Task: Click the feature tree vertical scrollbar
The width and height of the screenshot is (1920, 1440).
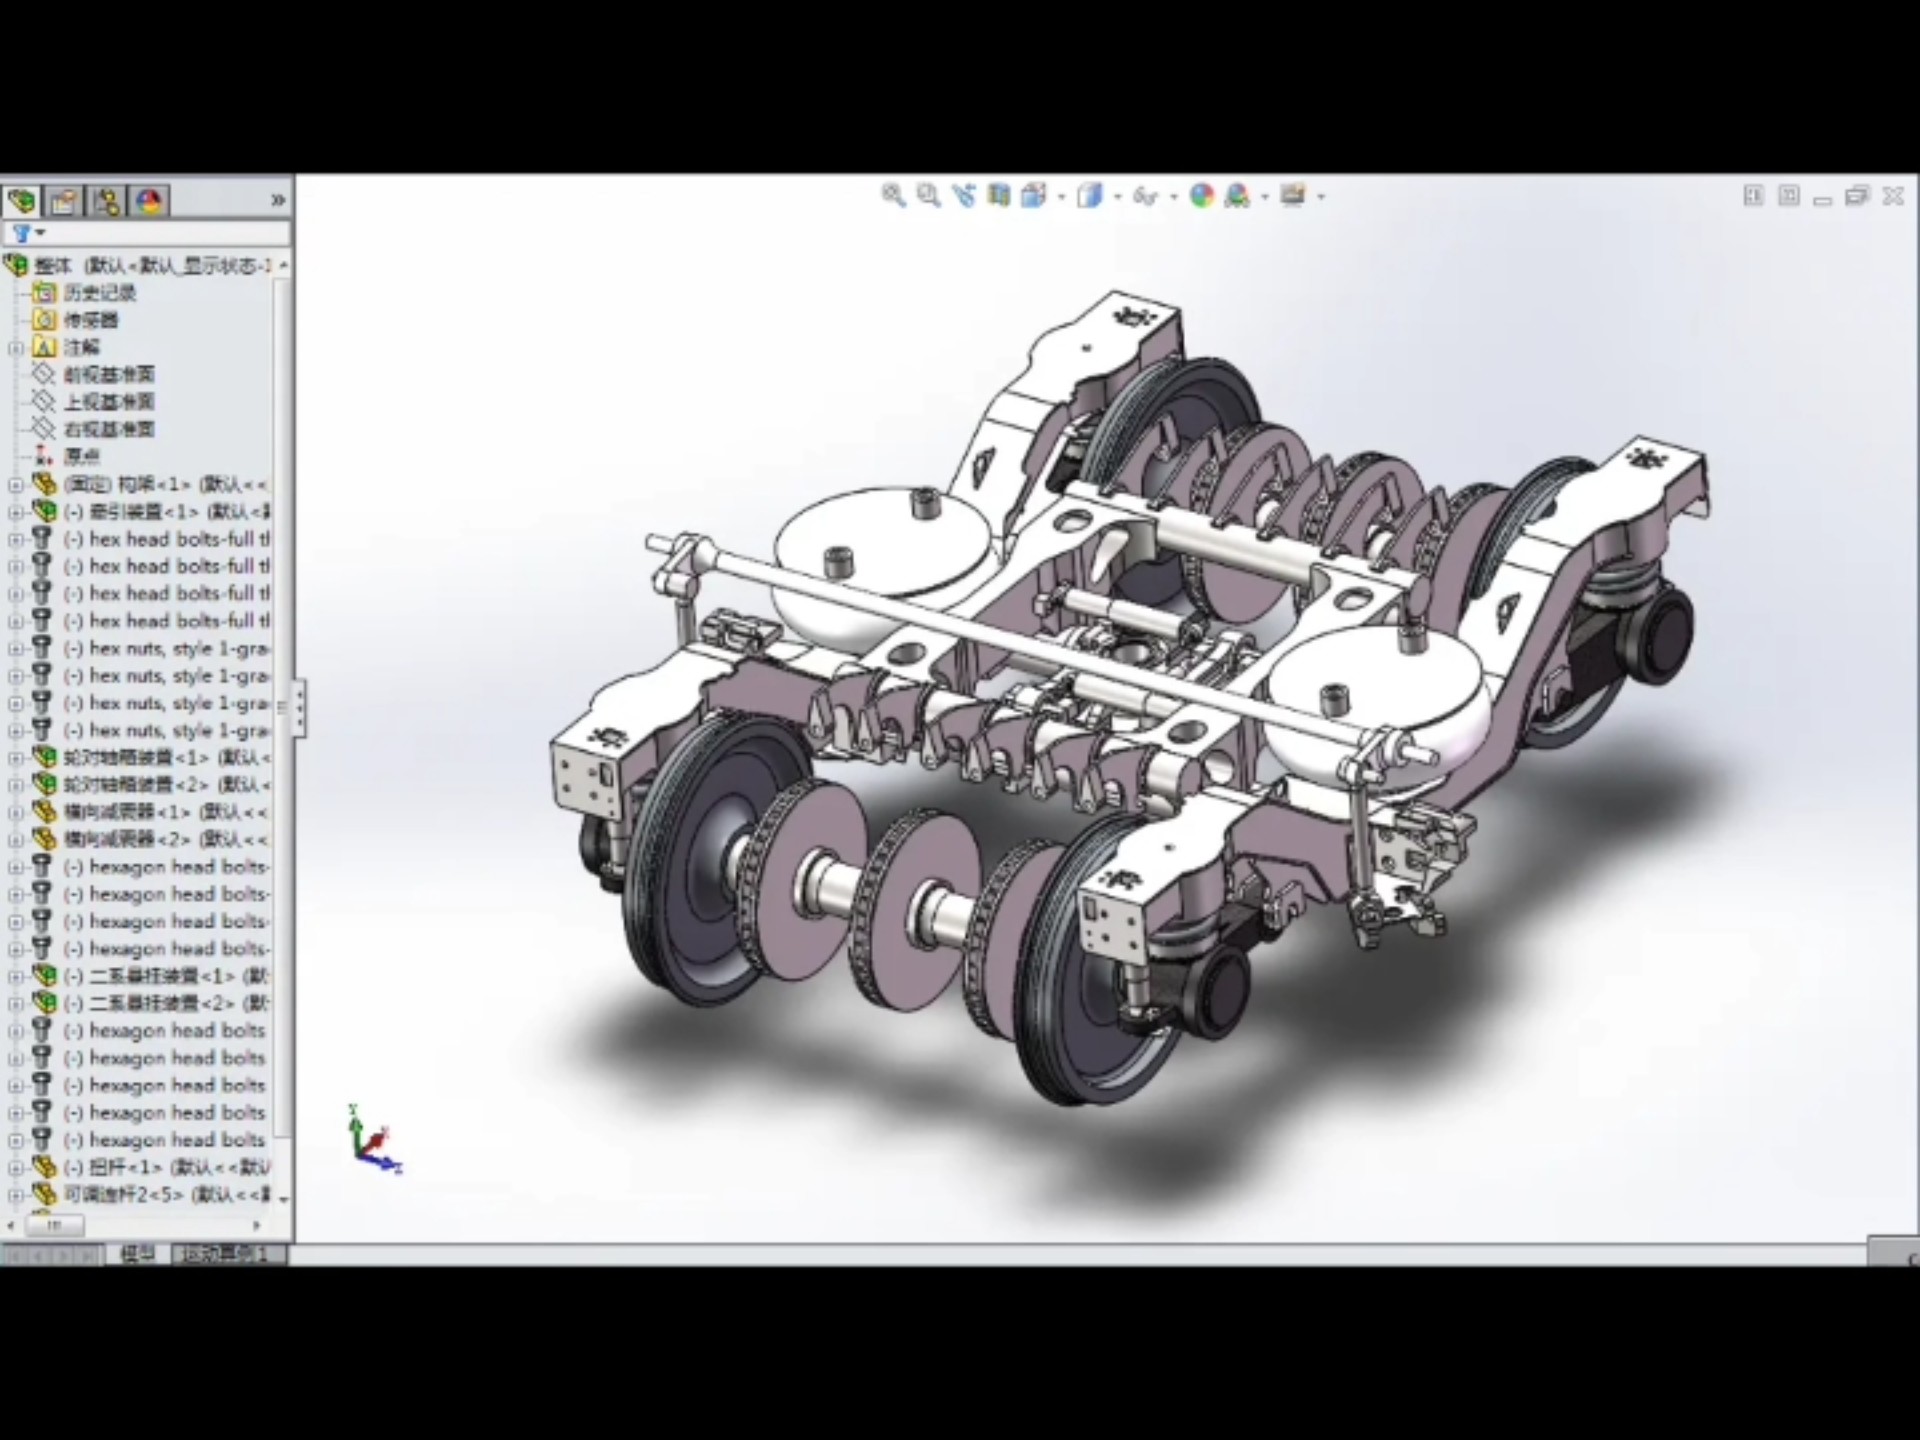Action: tap(284, 700)
